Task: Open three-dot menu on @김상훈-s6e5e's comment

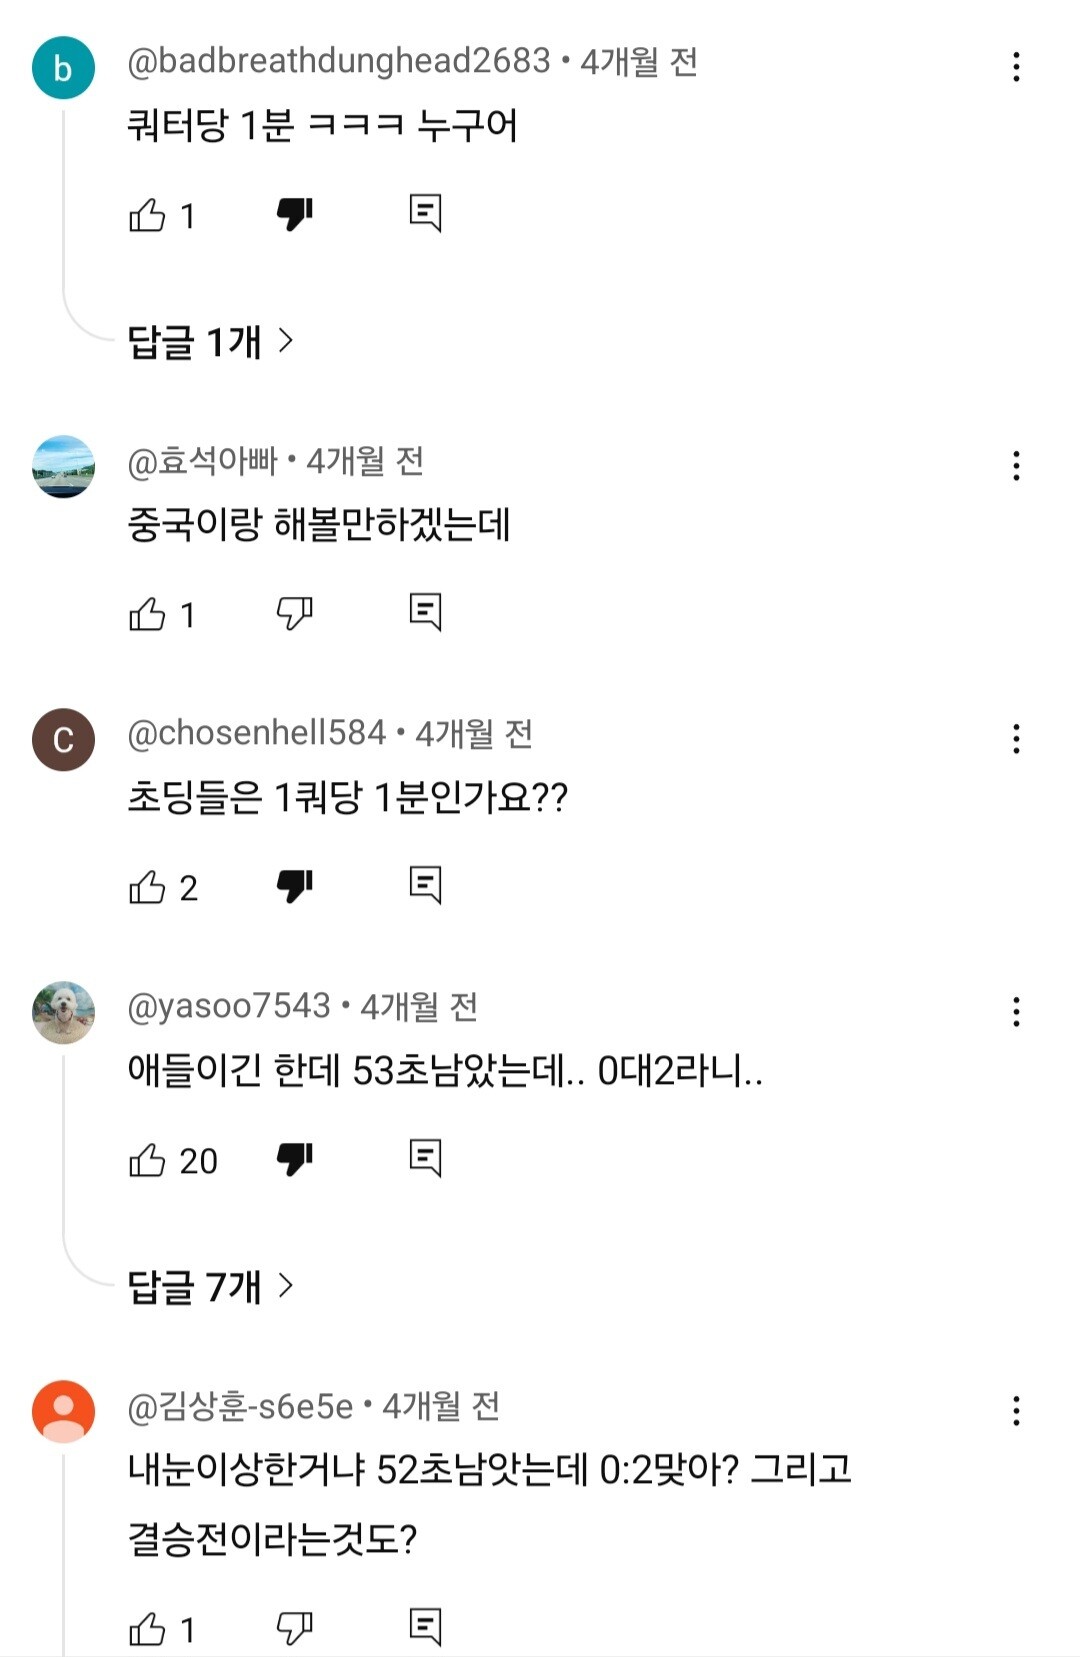Action: pos(1016,1411)
